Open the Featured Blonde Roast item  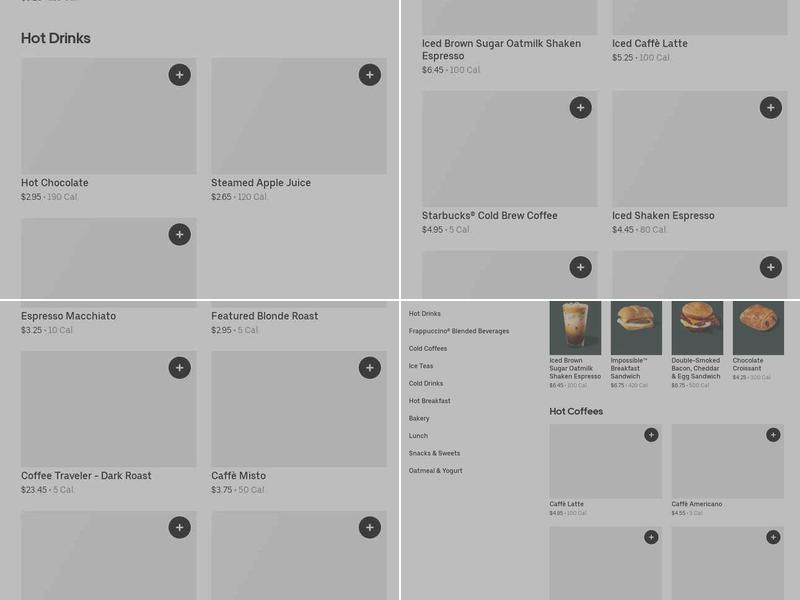[x=265, y=316]
